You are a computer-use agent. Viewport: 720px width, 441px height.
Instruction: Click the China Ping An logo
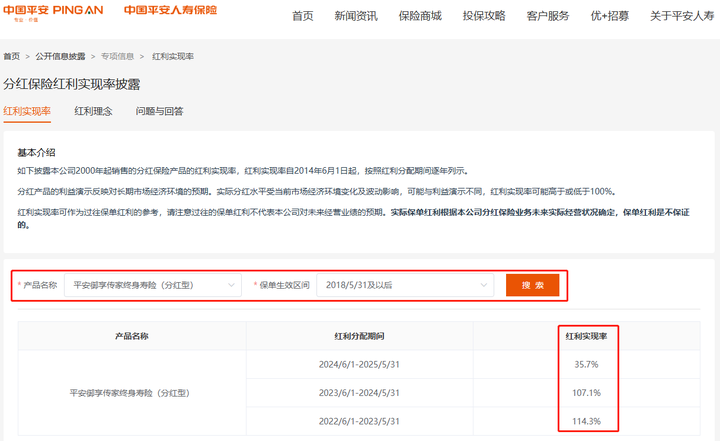coord(54,12)
